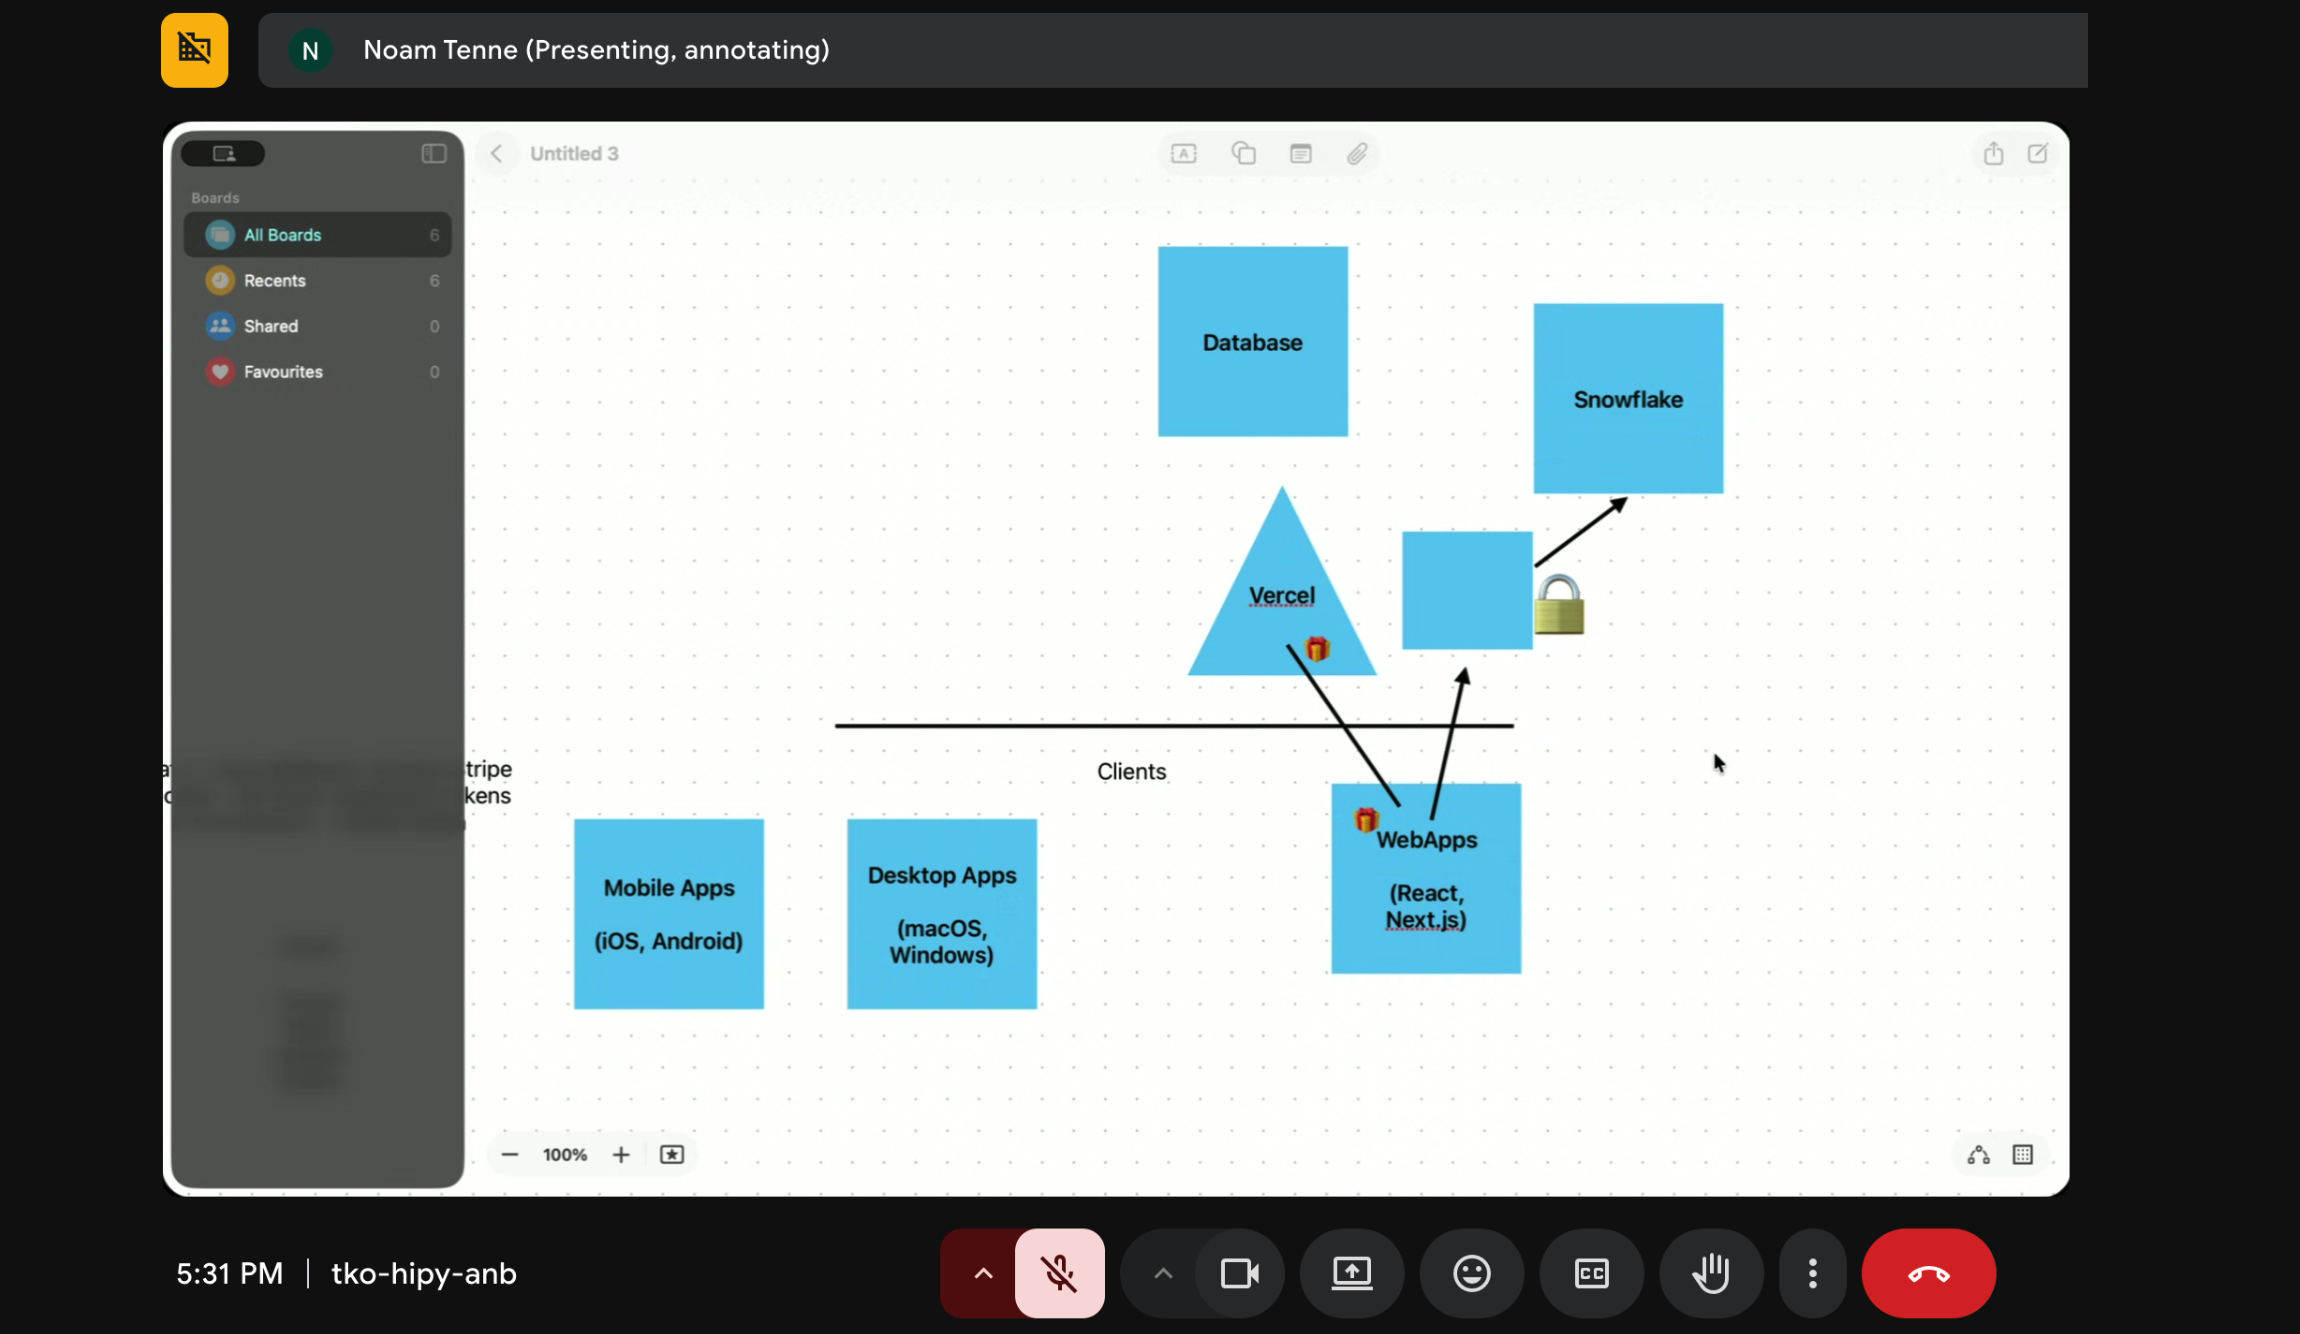The height and width of the screenshot is (1334, 2300).
Task: Open the 100% zoom level menu
Action: (x=565, y=1155)
